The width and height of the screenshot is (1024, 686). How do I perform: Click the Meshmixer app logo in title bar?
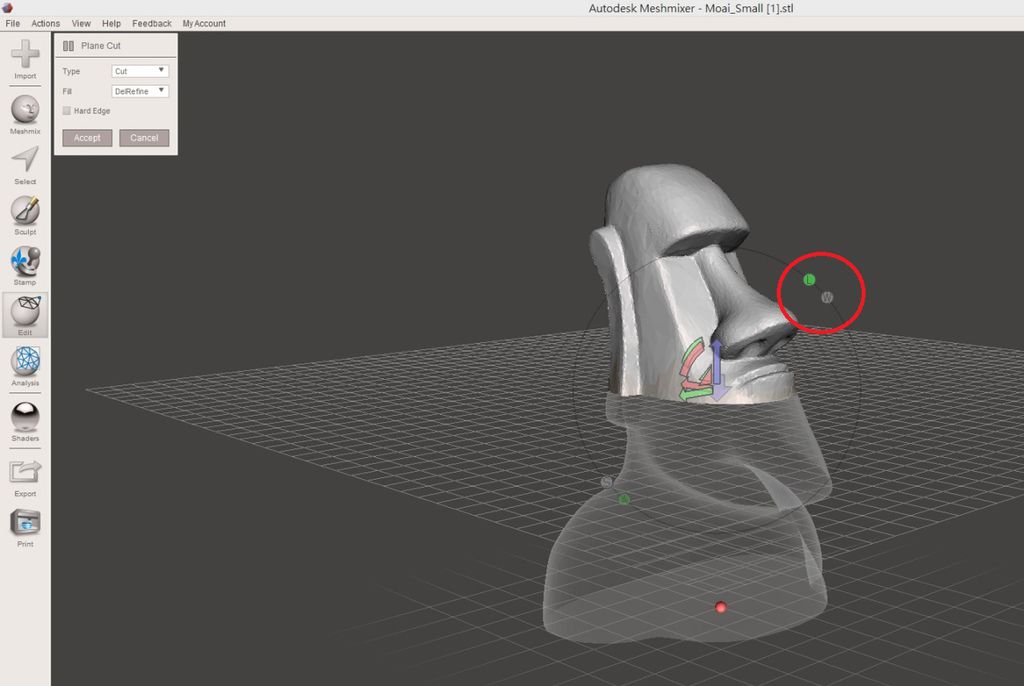coord(7,7)
